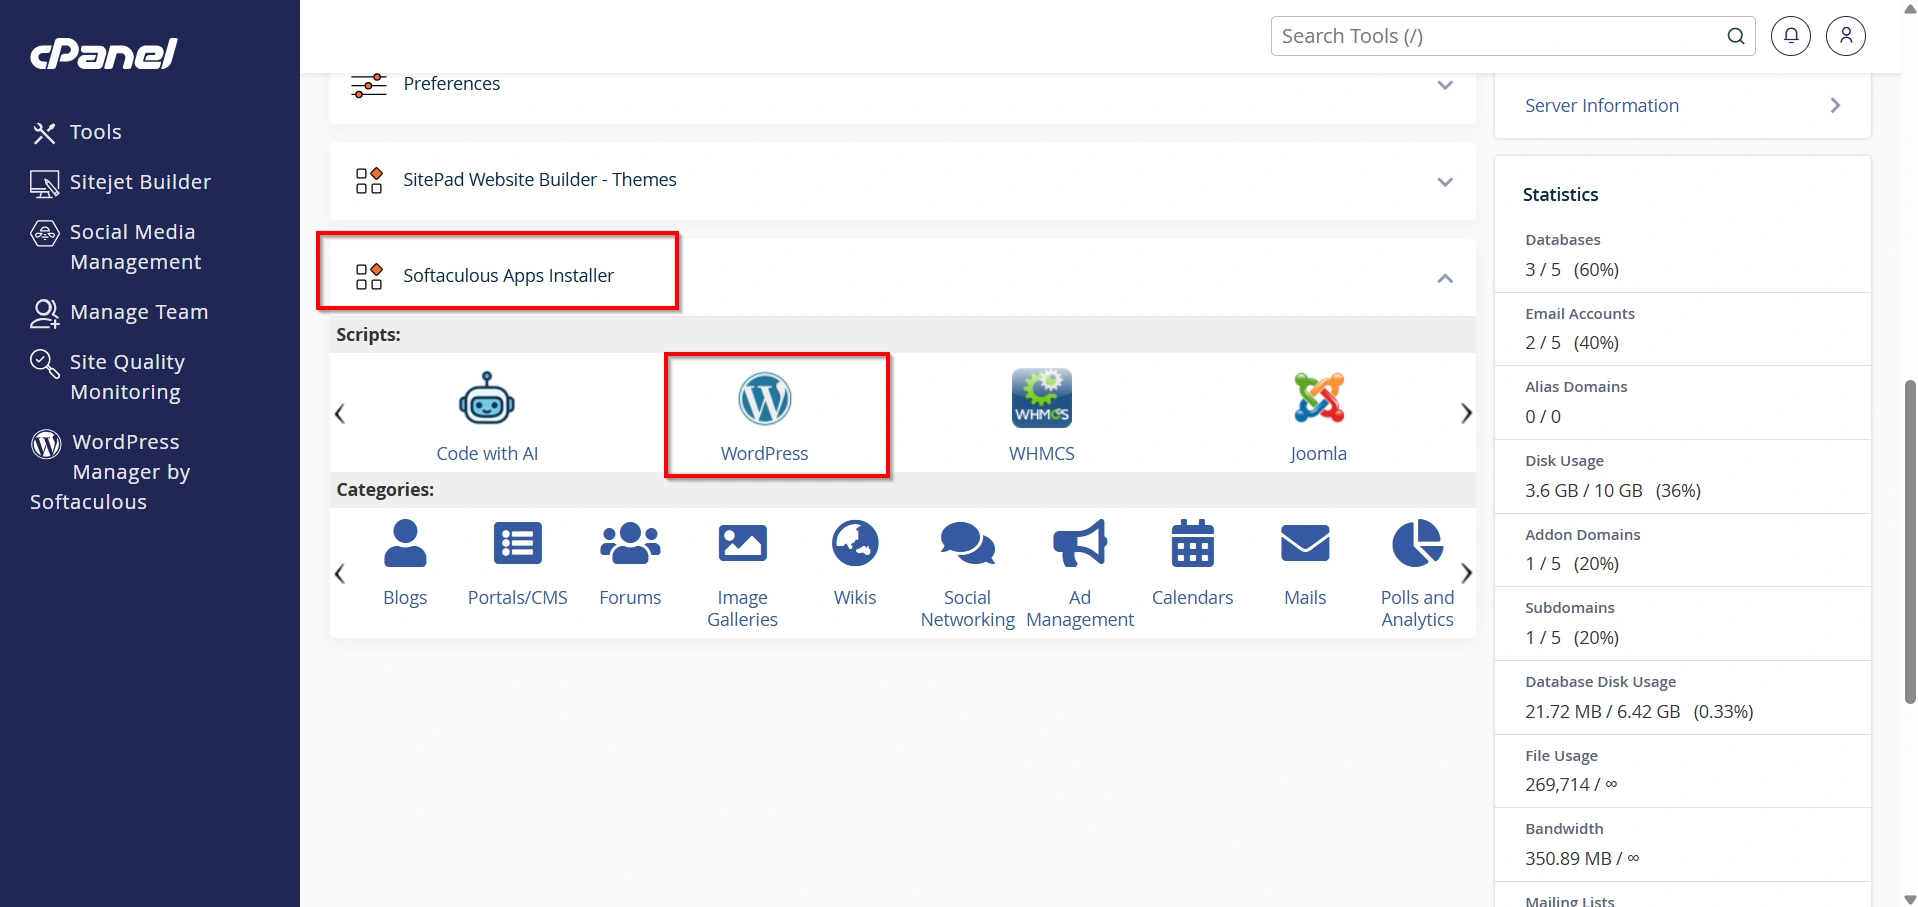This screenshot has height=907, width=1918.
Task: Open Ad Management megaphone icon
Action: pyautogui.click(x=1080, y=543)
